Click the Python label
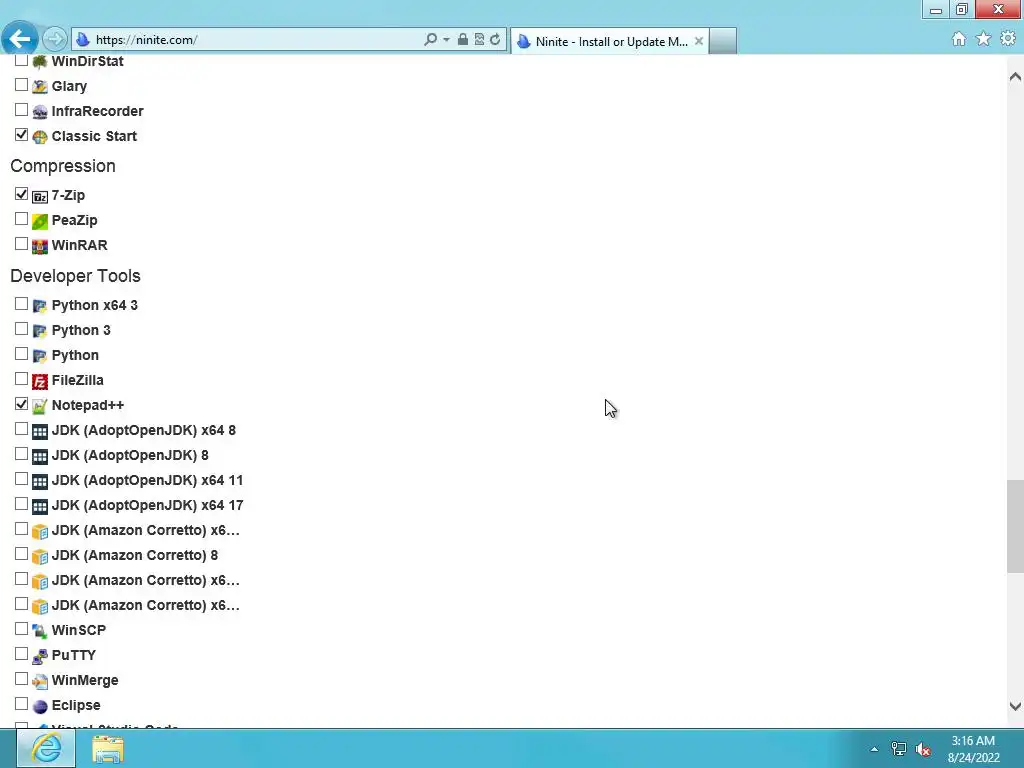The width and height of the screenshot is (1024, 768). coord(75,355)
